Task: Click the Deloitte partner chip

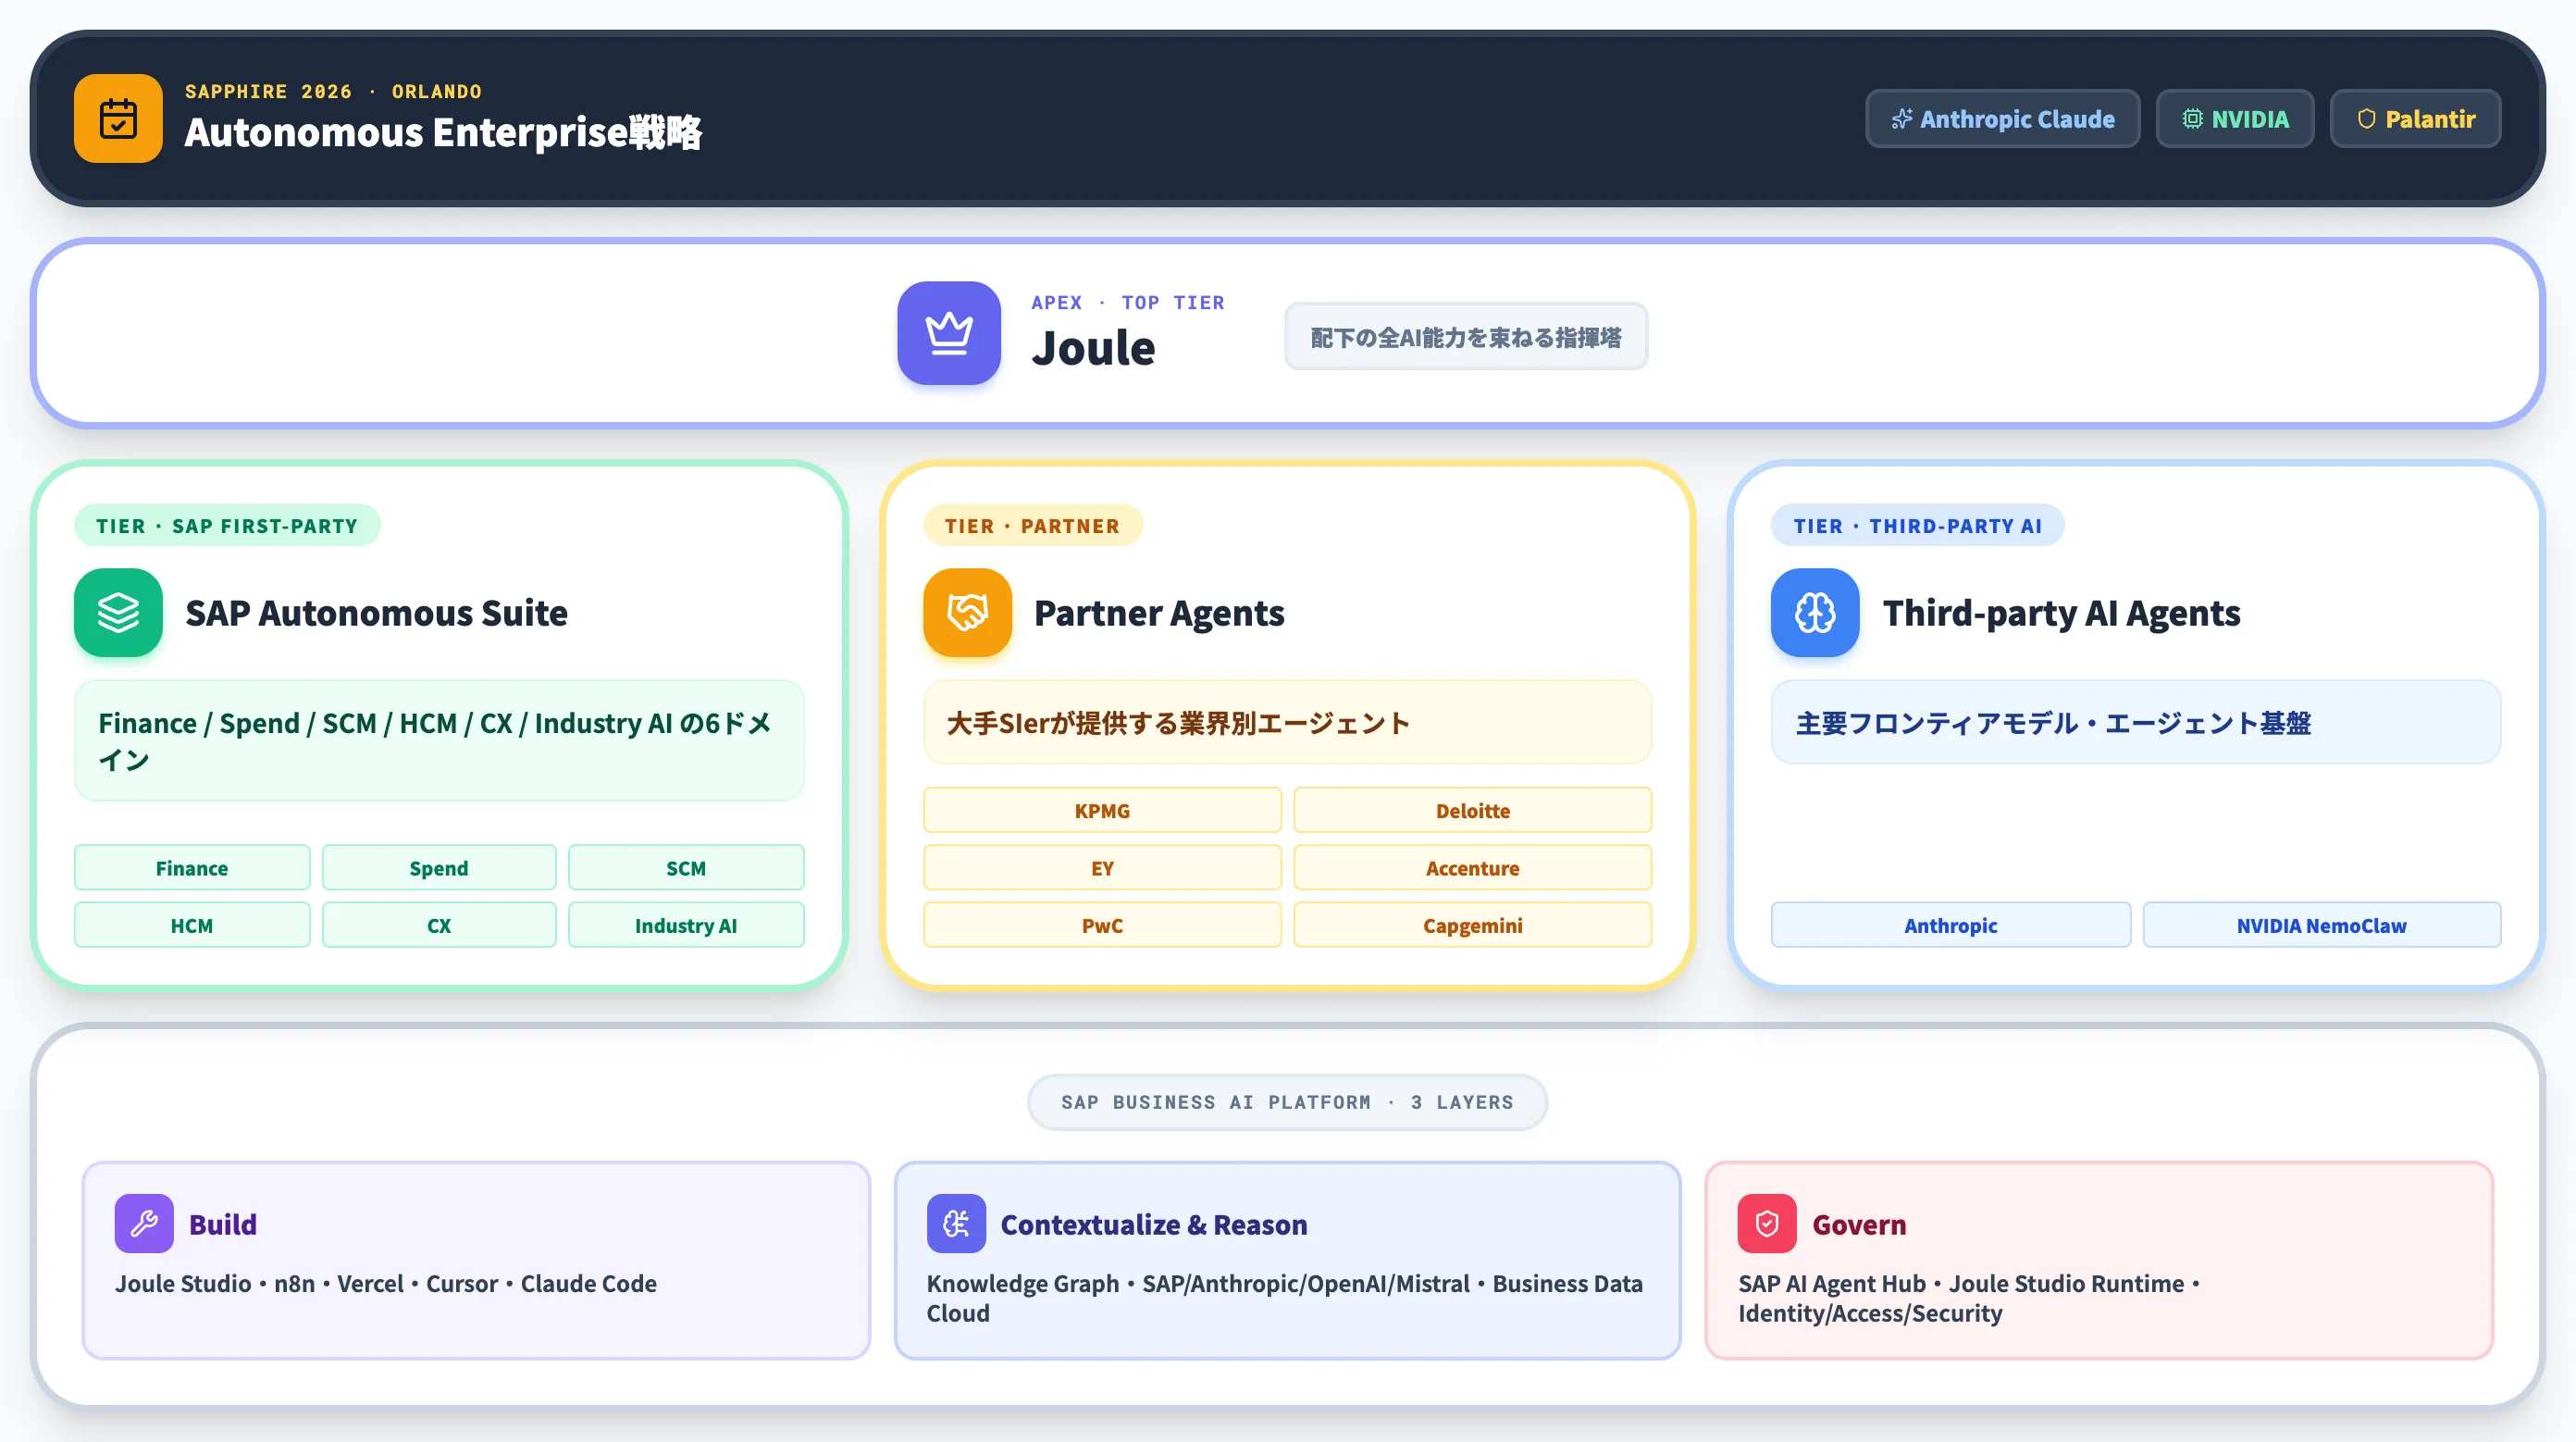Action: (1472, 810)
